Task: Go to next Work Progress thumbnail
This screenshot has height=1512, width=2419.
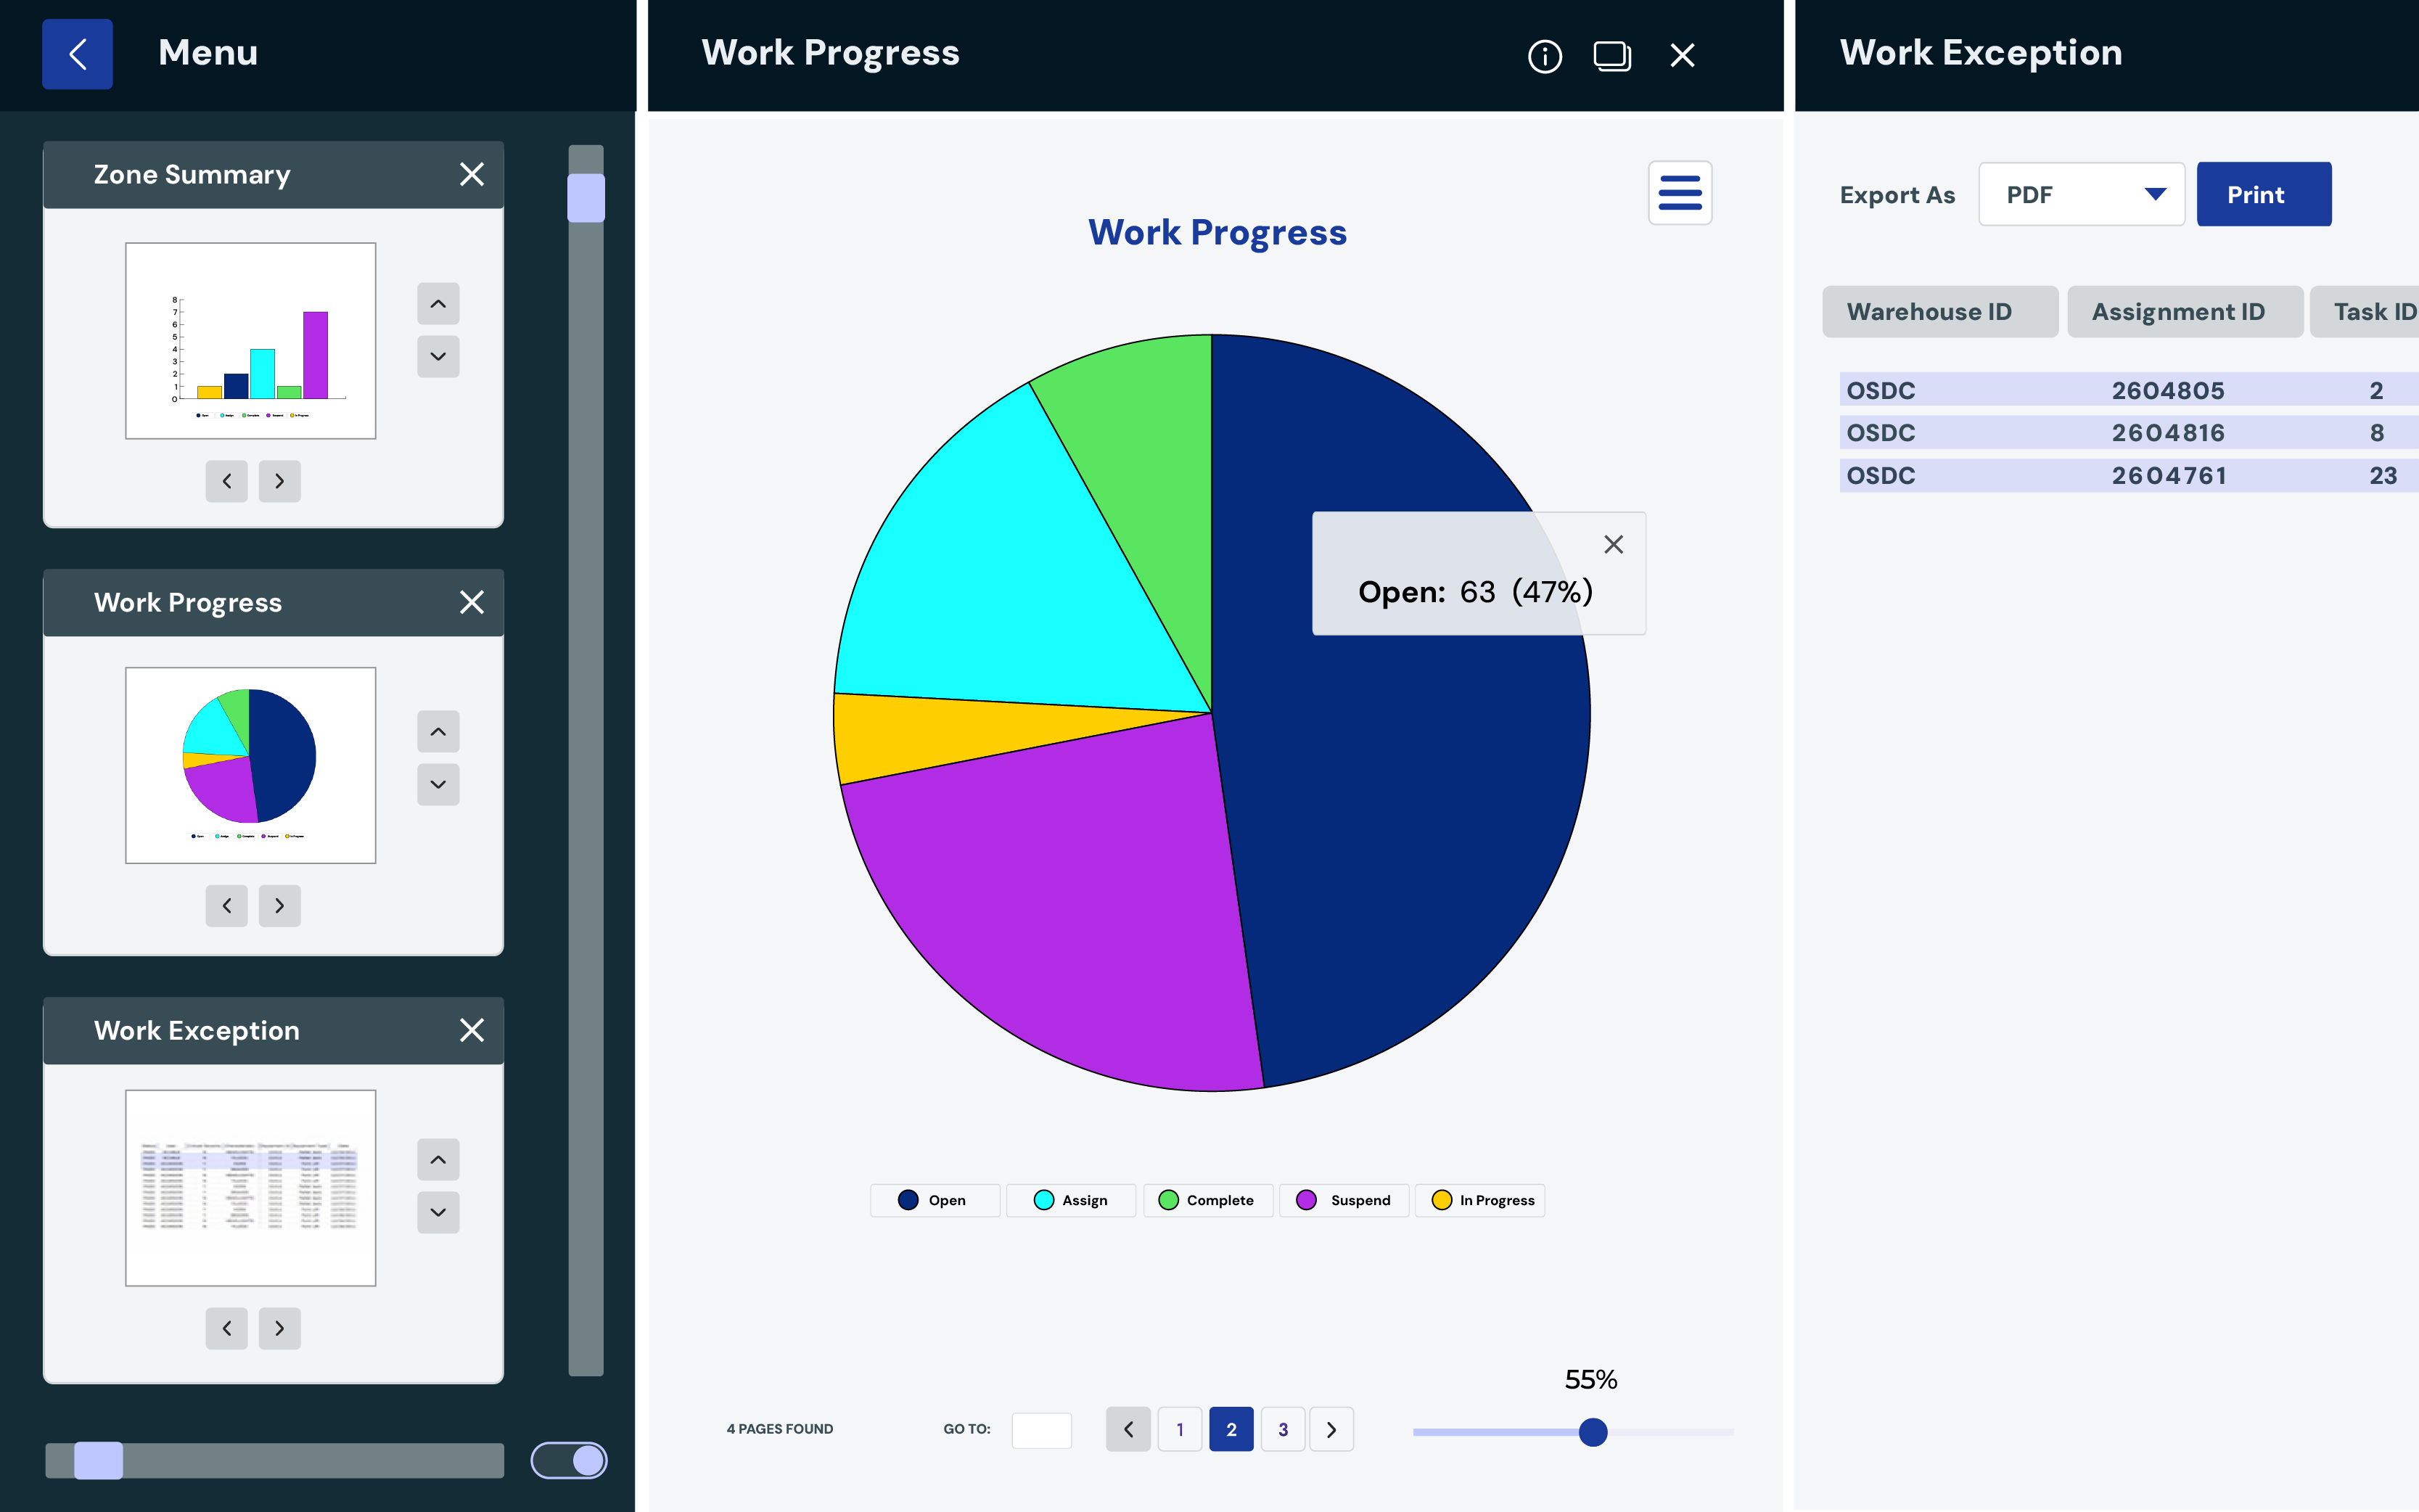Action: pyautogui.click(x=279, y=906)
